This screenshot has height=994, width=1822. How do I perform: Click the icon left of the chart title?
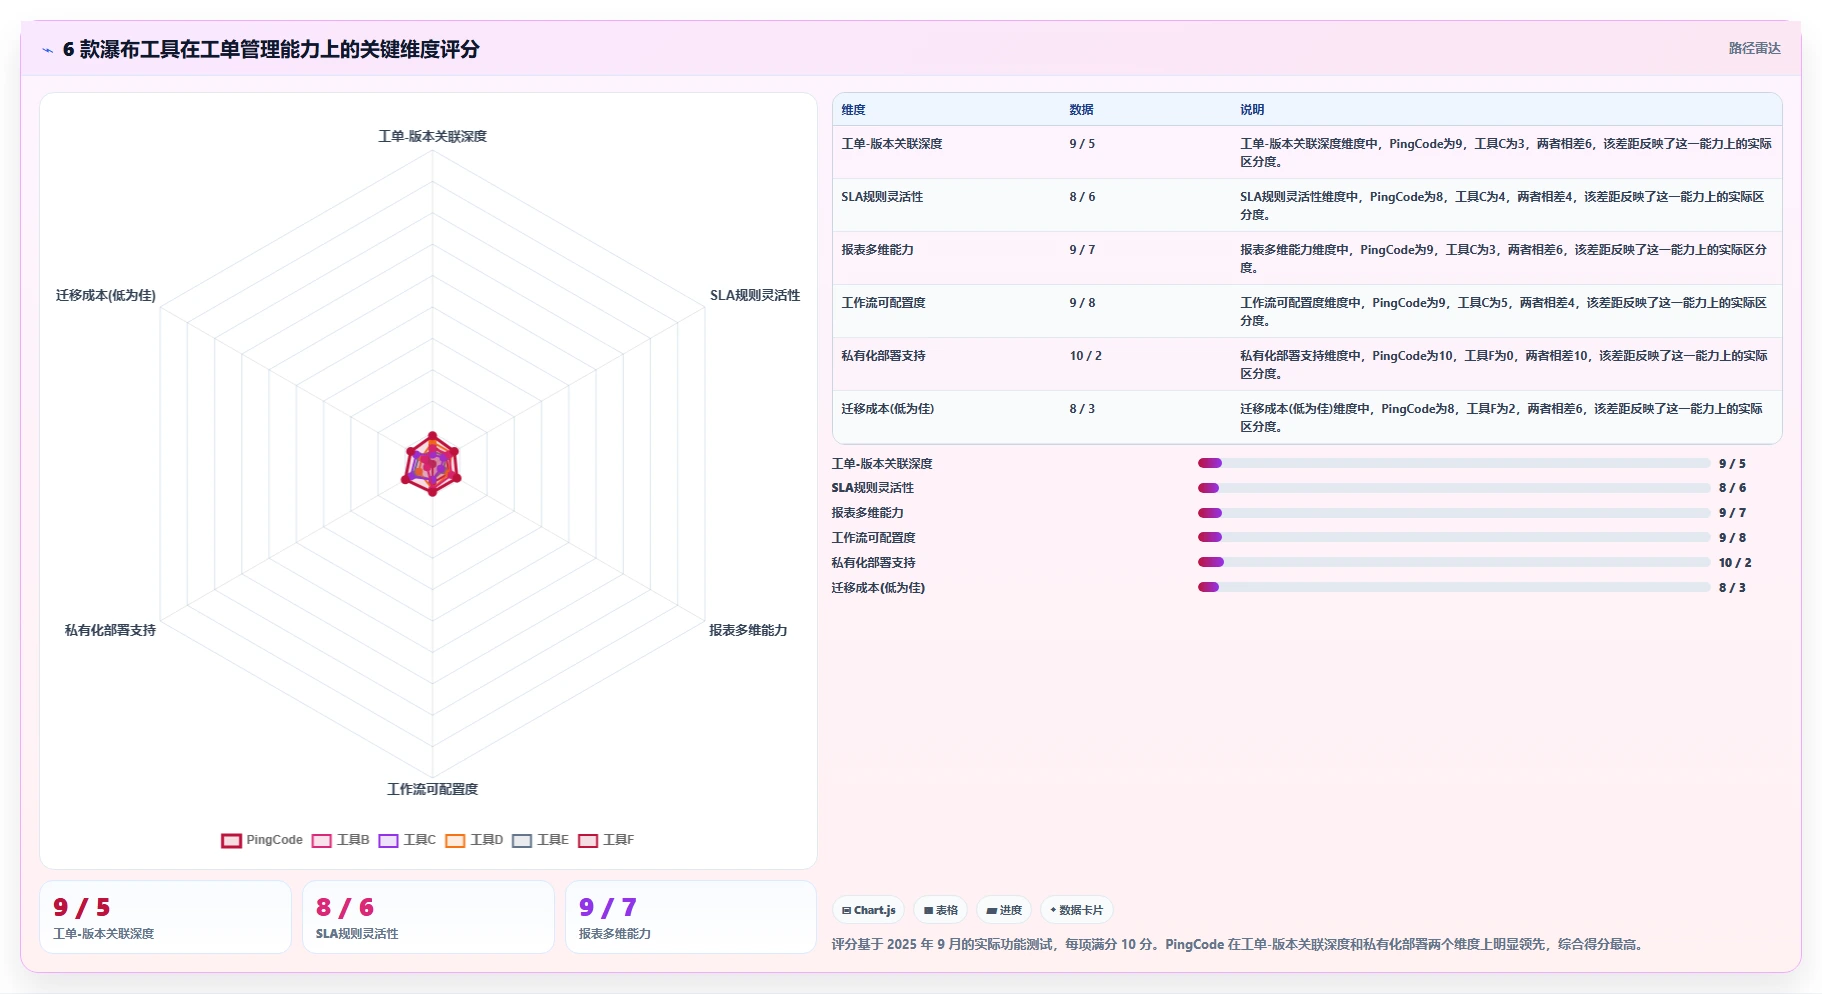[47, 50]
